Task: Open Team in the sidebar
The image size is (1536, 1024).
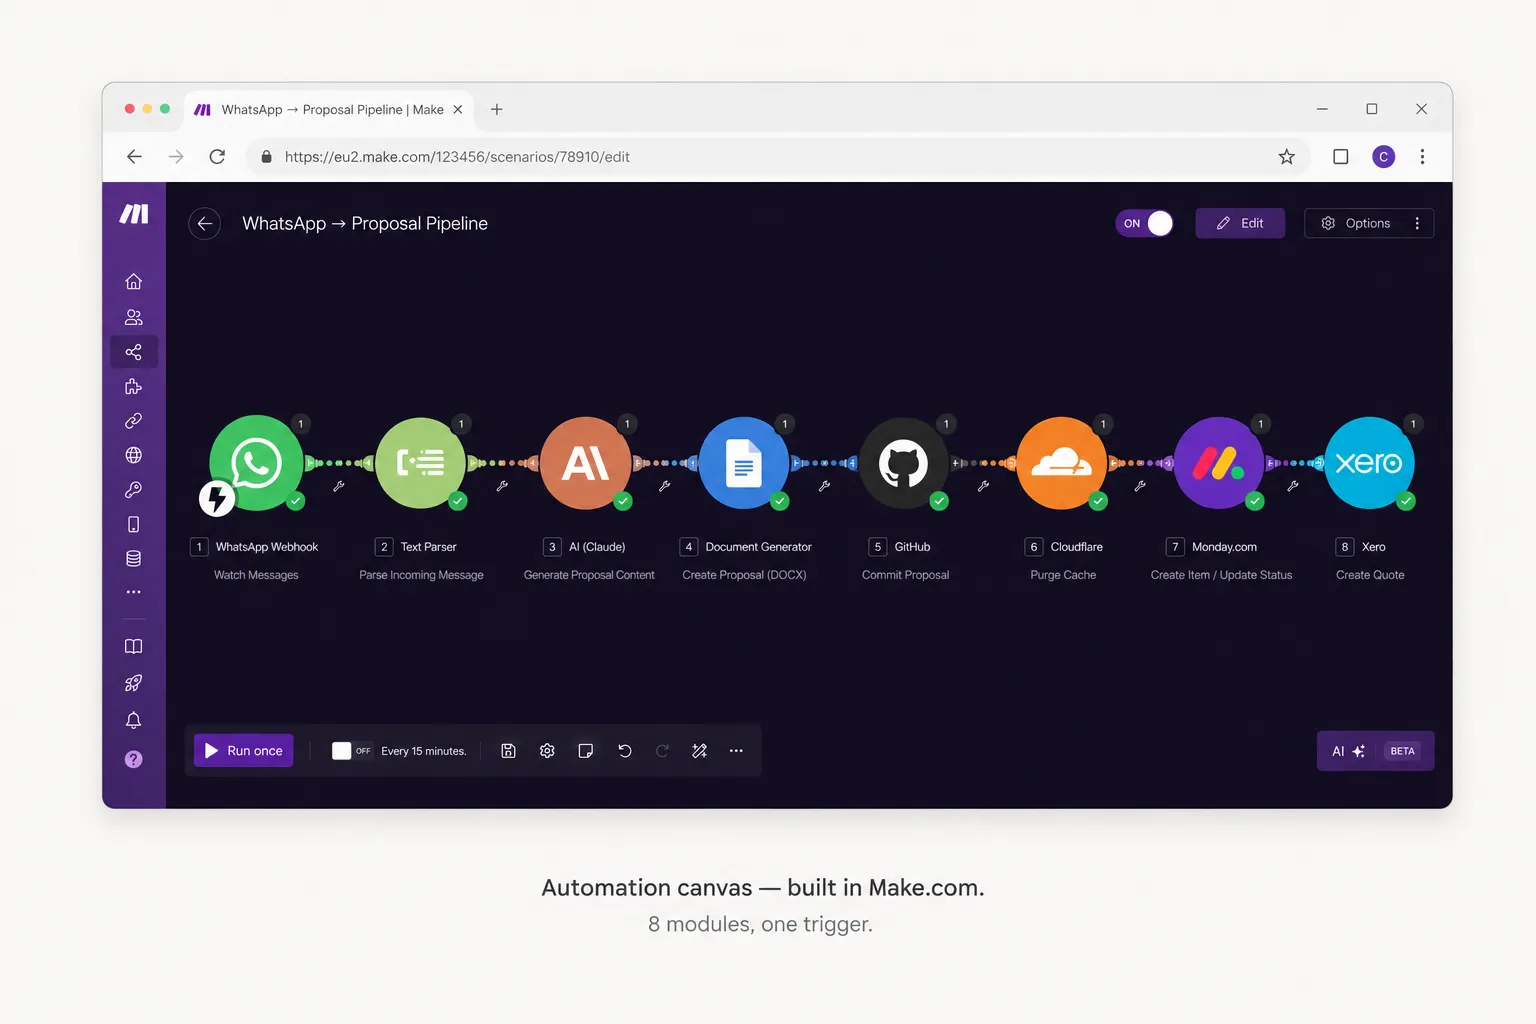Action: [133, 317]
